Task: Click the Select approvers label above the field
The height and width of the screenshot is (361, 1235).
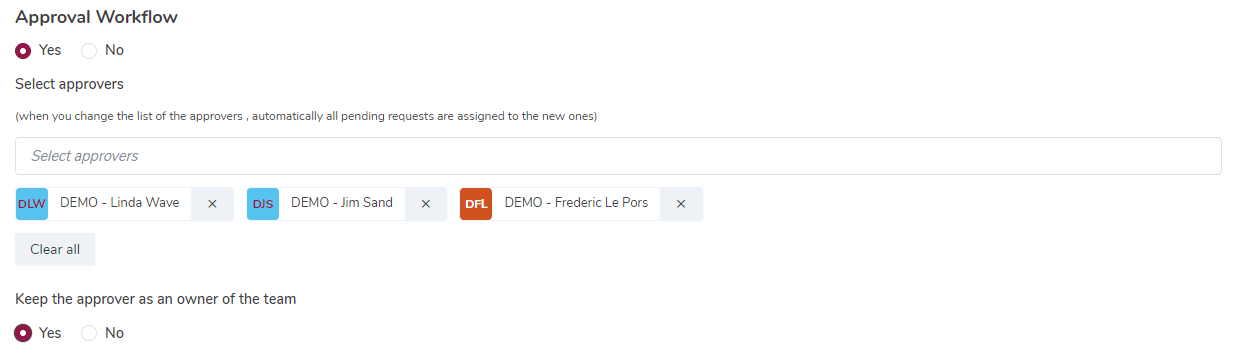Action: click(x=69, y=84)
